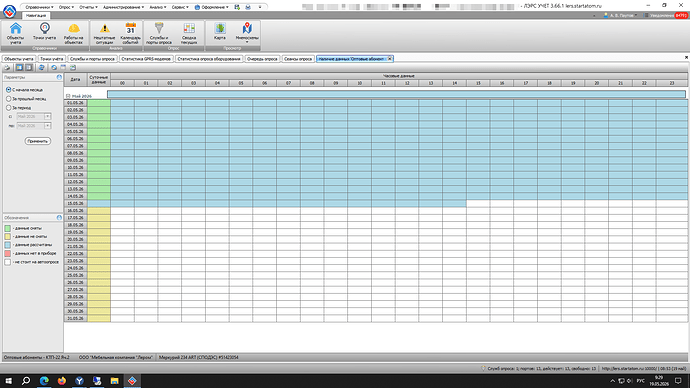The height and width of the screenshot is (388, 690).
Task: Open the start month 'с' dropdown
Action: click(x=48, y=117)
